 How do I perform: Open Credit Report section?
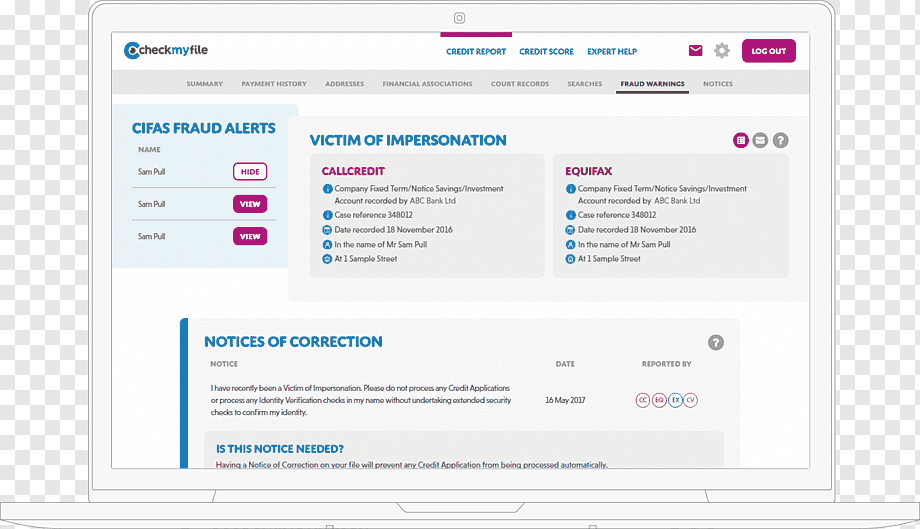476,52
